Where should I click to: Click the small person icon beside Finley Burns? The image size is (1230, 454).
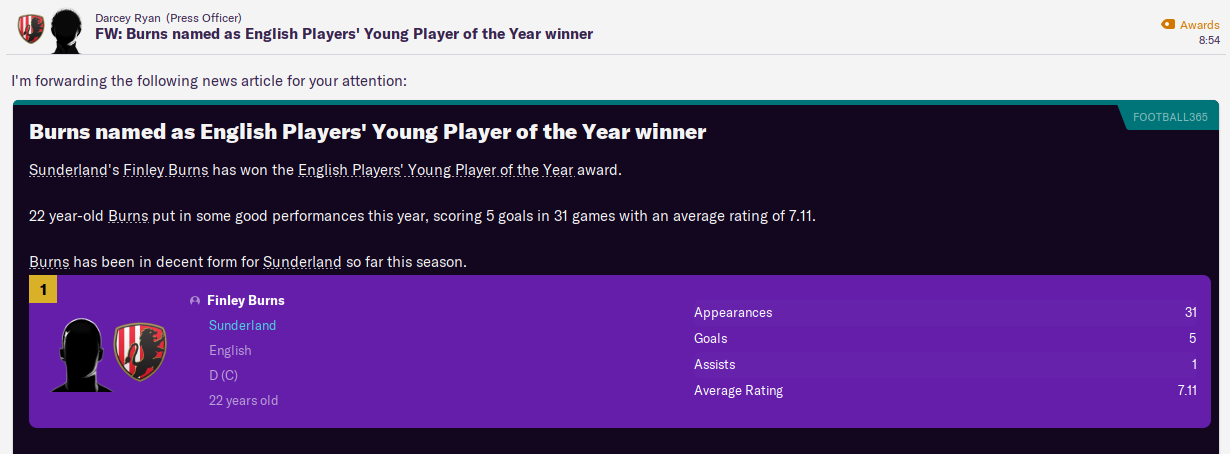point(195,301)
